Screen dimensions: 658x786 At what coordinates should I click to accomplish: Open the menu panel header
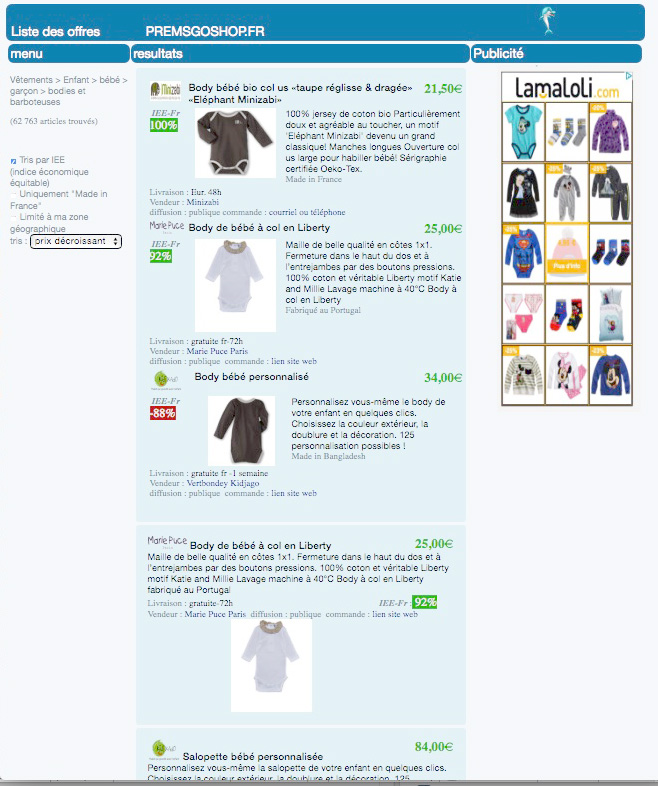coord(69,54)
